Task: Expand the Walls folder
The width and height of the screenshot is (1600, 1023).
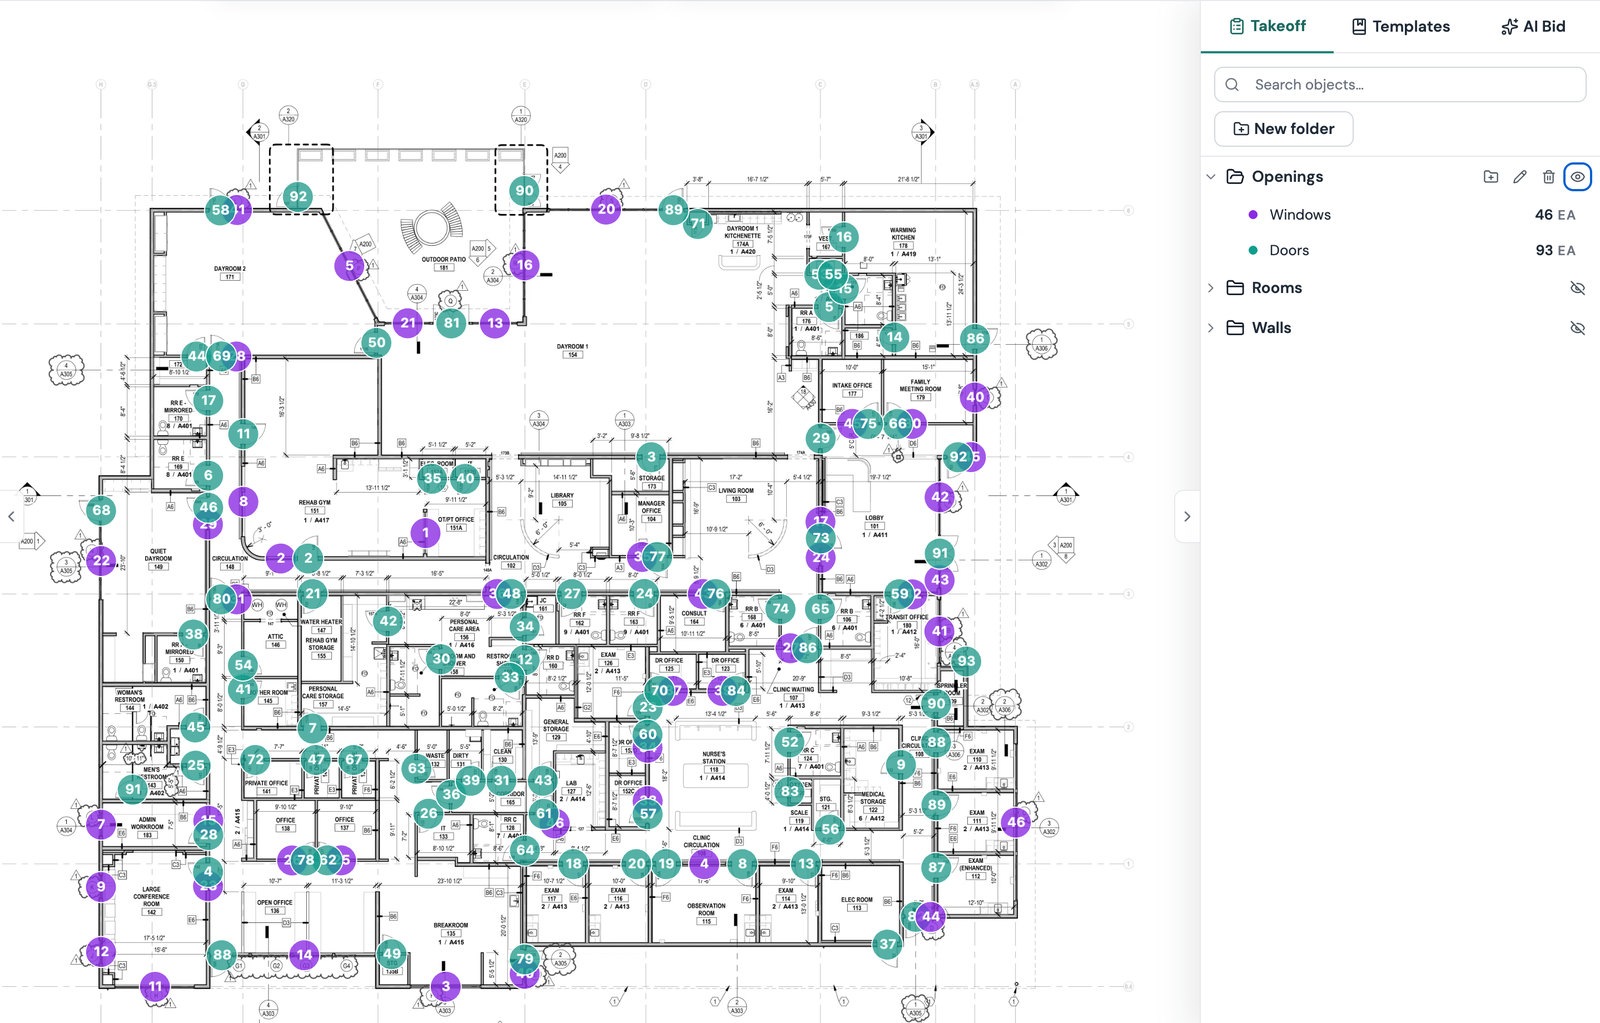Action: click(x=1211, y=328)
